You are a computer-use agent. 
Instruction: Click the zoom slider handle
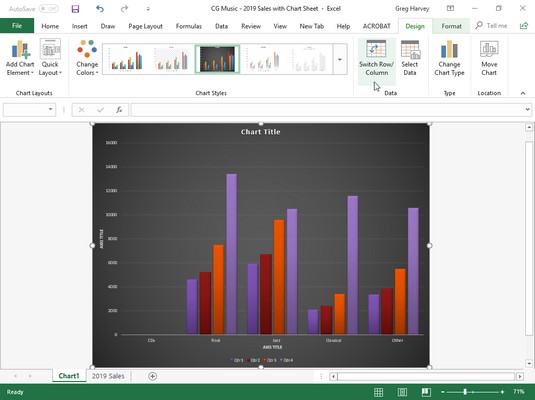click(x=465, y=392)
